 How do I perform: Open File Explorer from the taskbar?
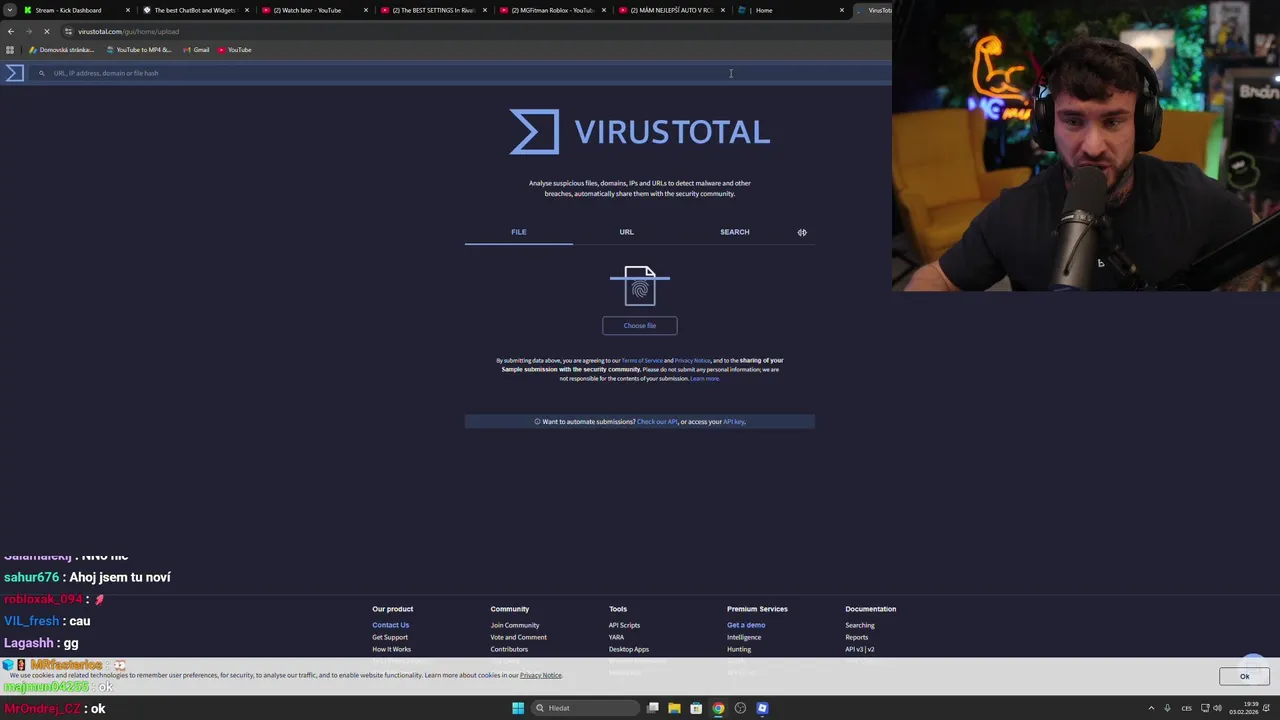coord(674,708)
